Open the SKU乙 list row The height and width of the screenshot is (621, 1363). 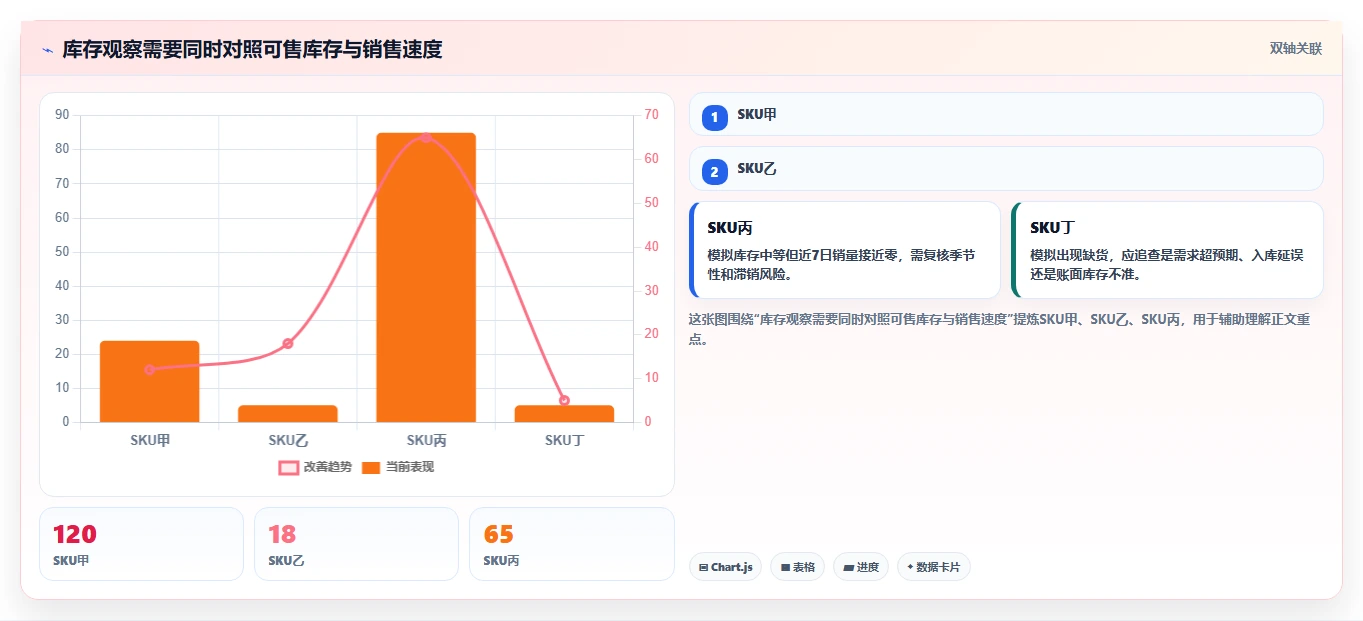coord(1006,169)
